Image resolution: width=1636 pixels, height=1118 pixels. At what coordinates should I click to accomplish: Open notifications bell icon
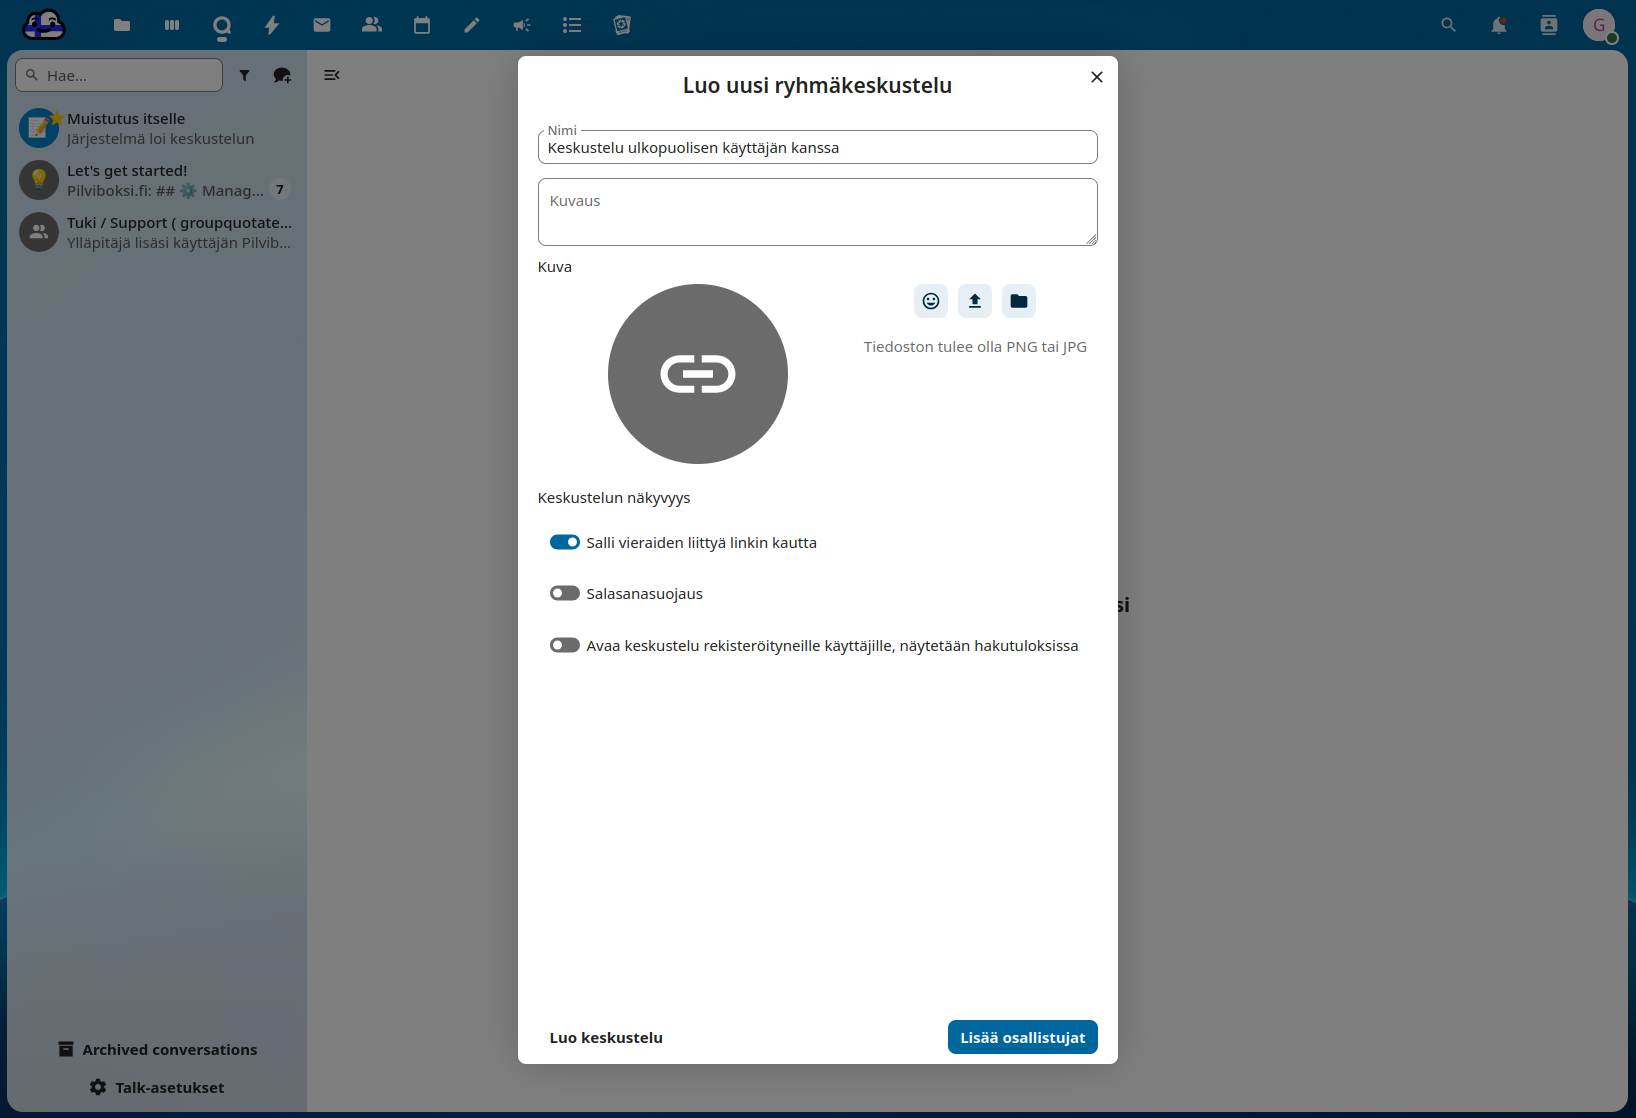pyautogui.click(x=1498, y=25)
